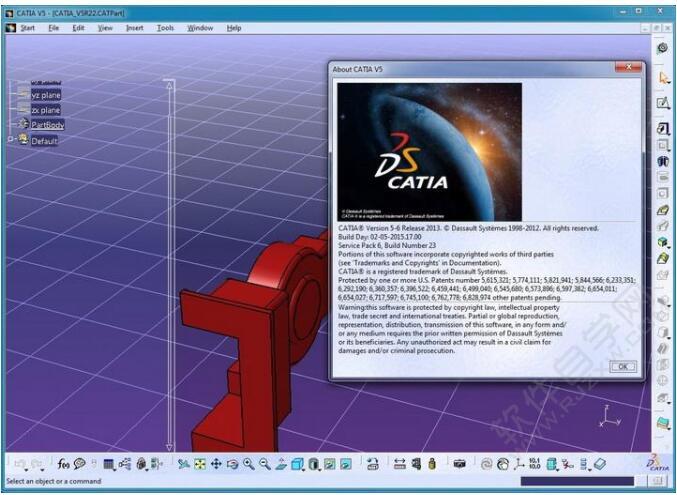The width and height of the screenshot is (677, 495).
Task: Click the comment bubble icon in bottom toolbar
Action: (79, 464)
